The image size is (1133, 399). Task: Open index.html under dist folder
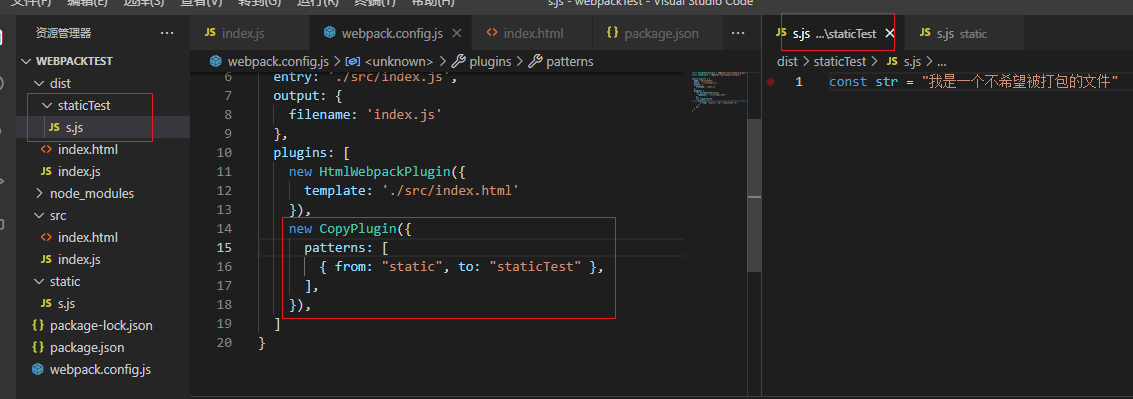tap(87, 150)
